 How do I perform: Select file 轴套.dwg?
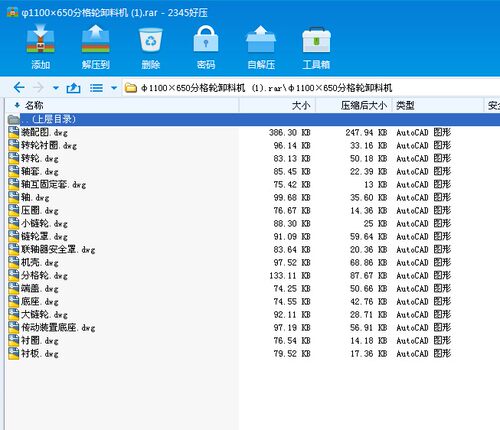click(40, 172)
